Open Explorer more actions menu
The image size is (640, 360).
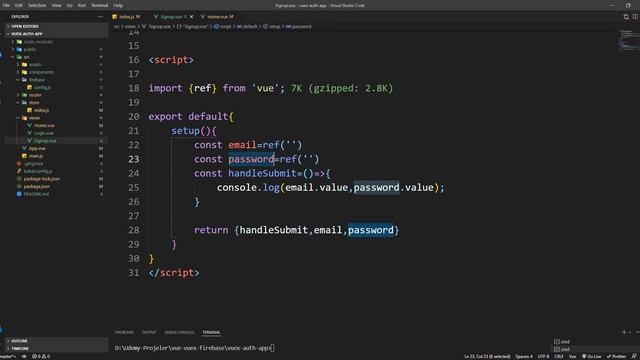[100, 17]
